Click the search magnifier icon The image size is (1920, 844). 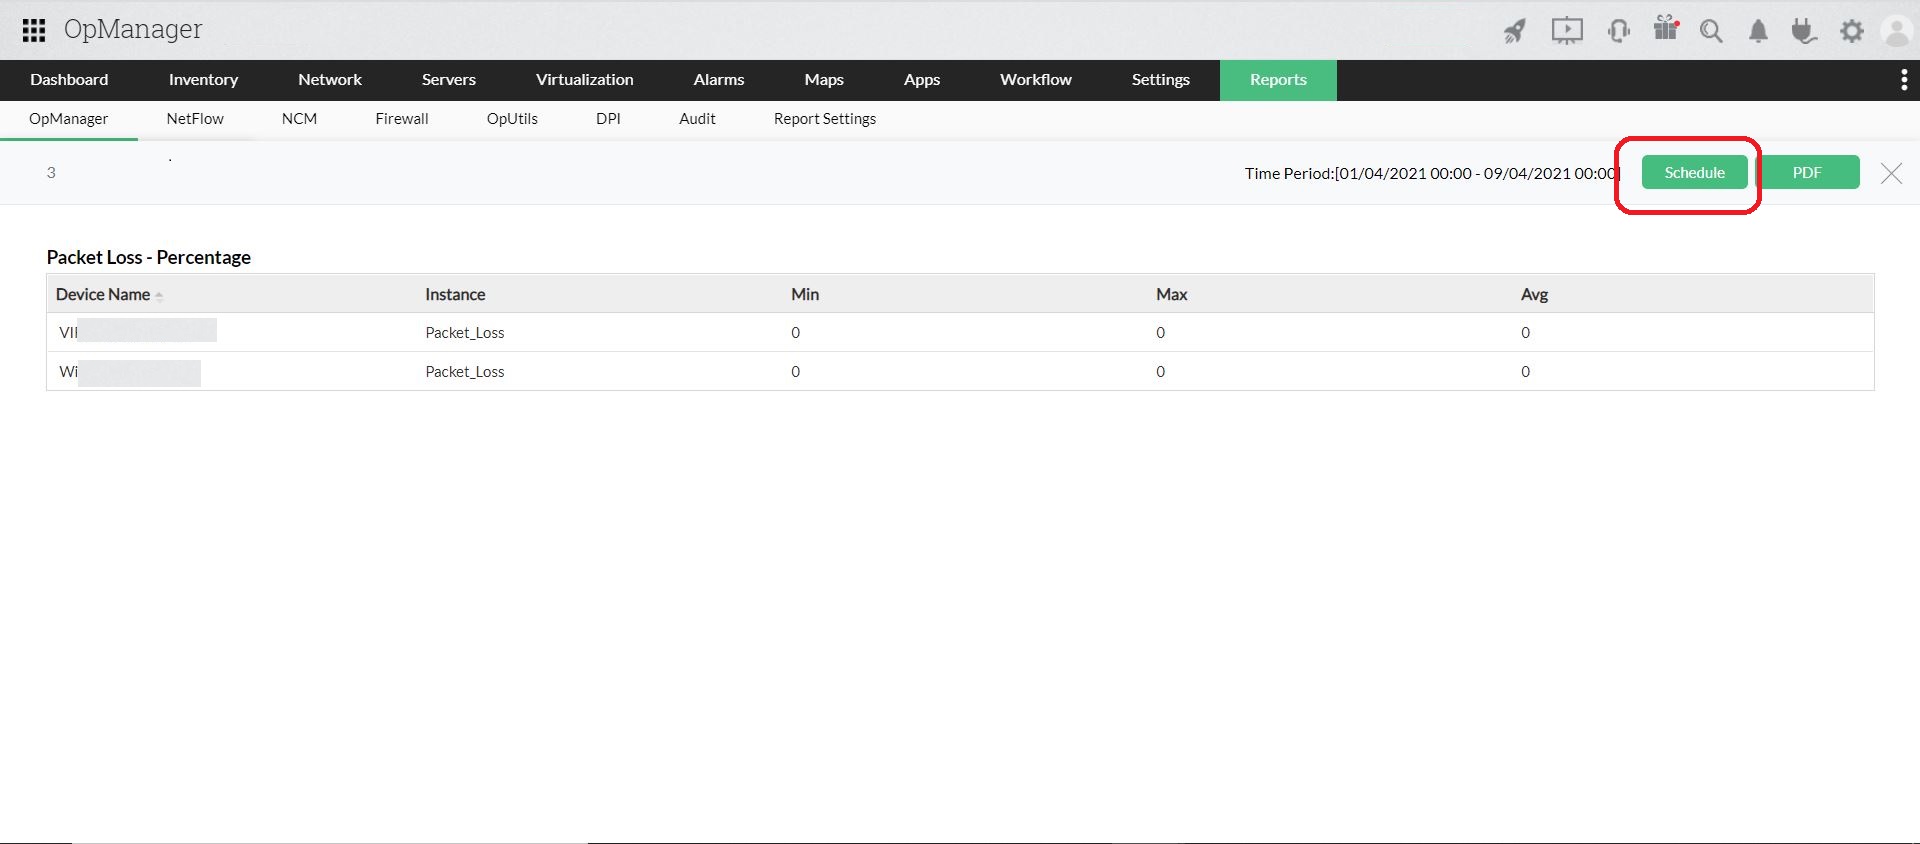[x=1711, y=31]
